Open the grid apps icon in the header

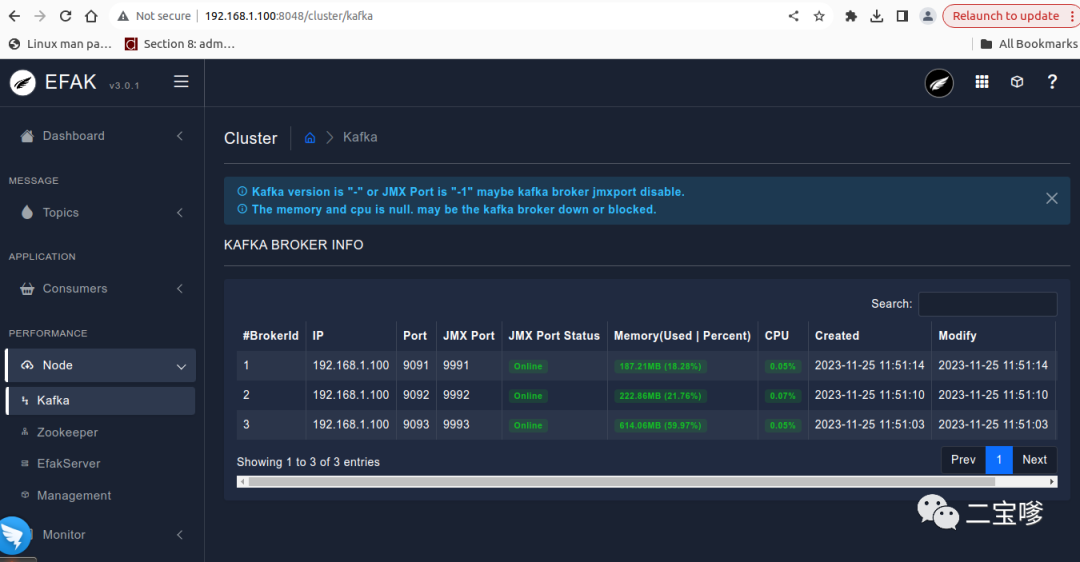(982, 82)
